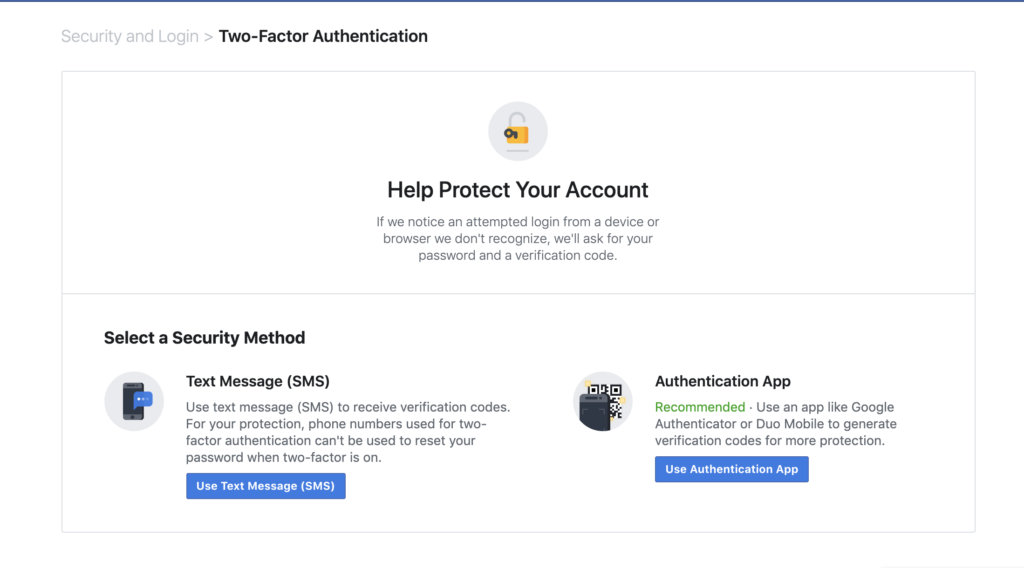Click the breadcrumb chevron separator
The height and width of the screenshot is (568, 1024).
(x=208, y=37)
